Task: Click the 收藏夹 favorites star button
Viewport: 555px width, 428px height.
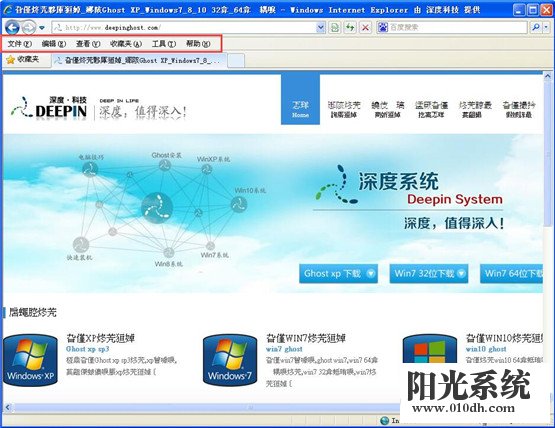Action: click(23, 59)
